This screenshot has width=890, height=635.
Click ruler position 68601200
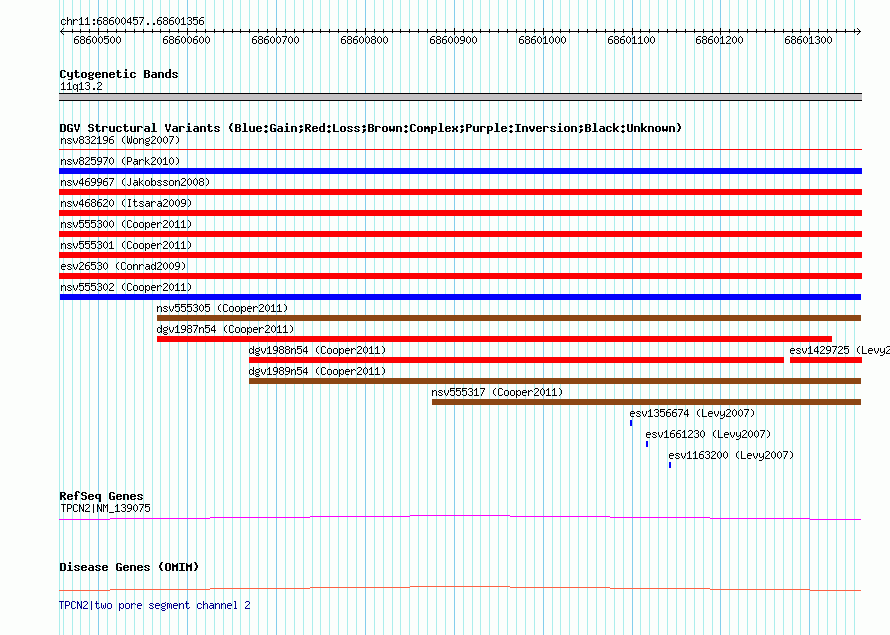pos(720,40)
